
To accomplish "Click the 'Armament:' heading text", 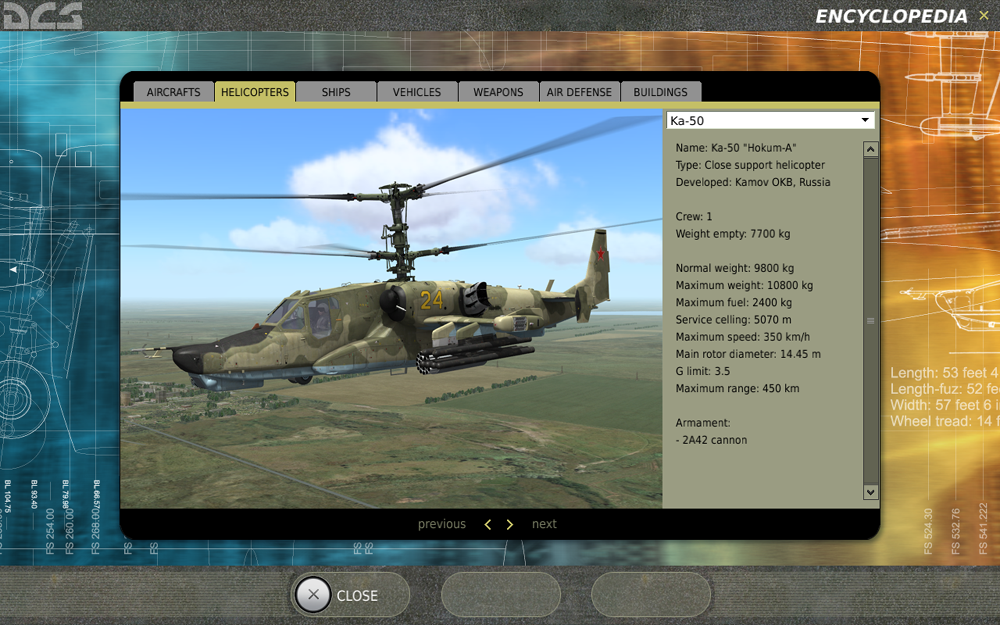I will (x=703, y=423).
